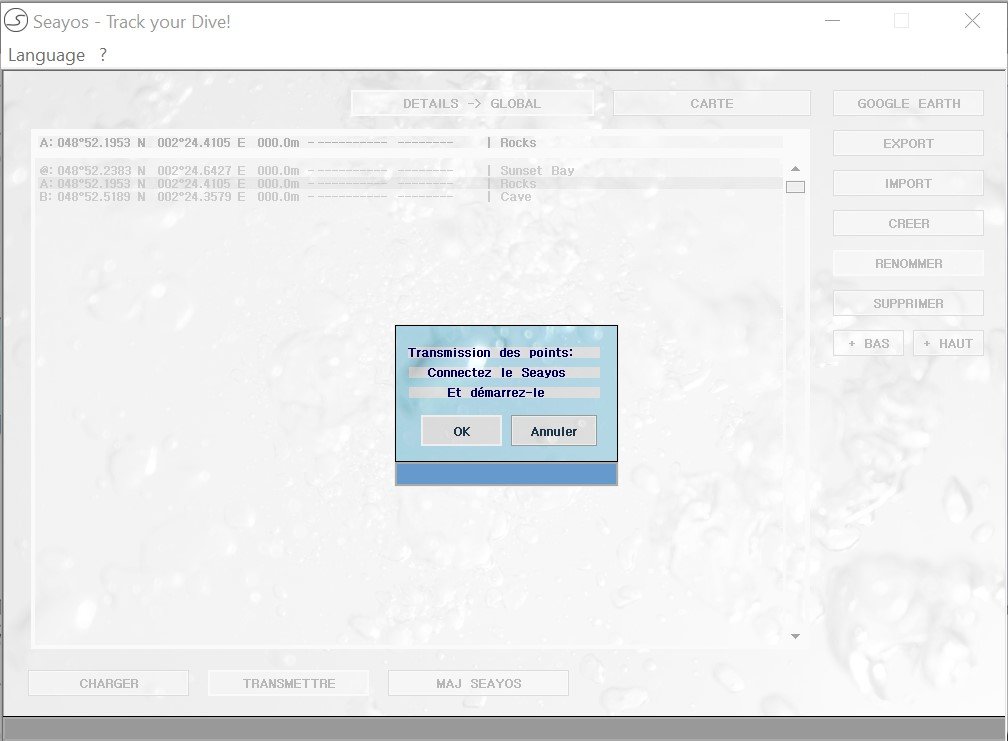
Task: Click the IMPORT button
Action: pyautogui.click(x=908, y=183)
